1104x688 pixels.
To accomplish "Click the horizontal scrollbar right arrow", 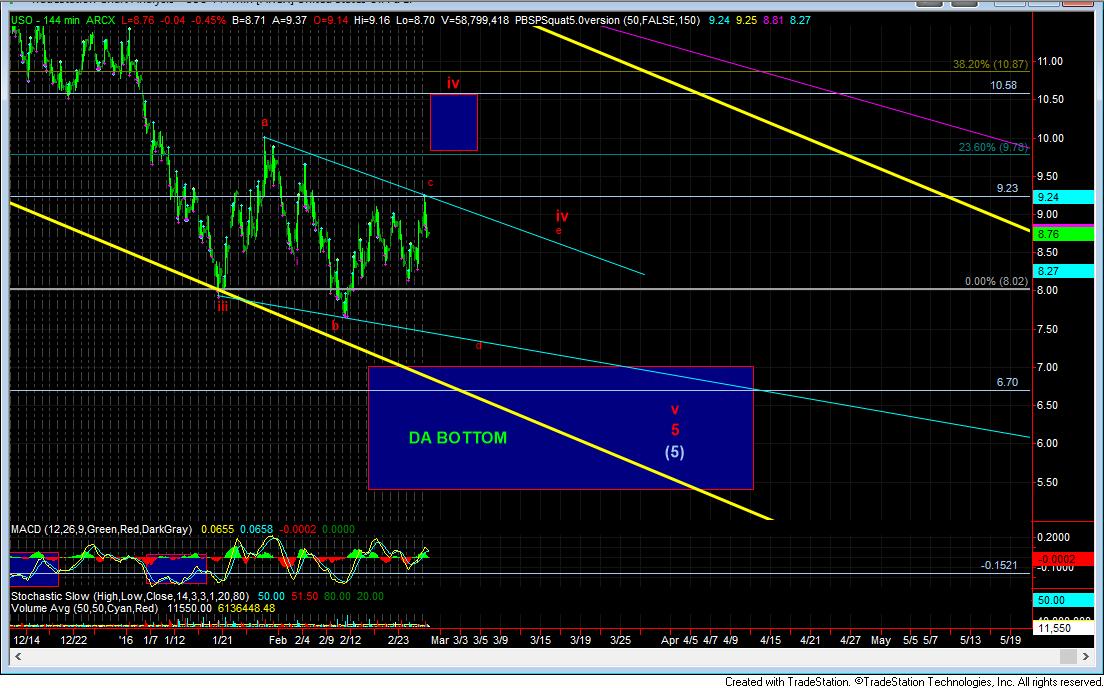I will click(1088, 656).
